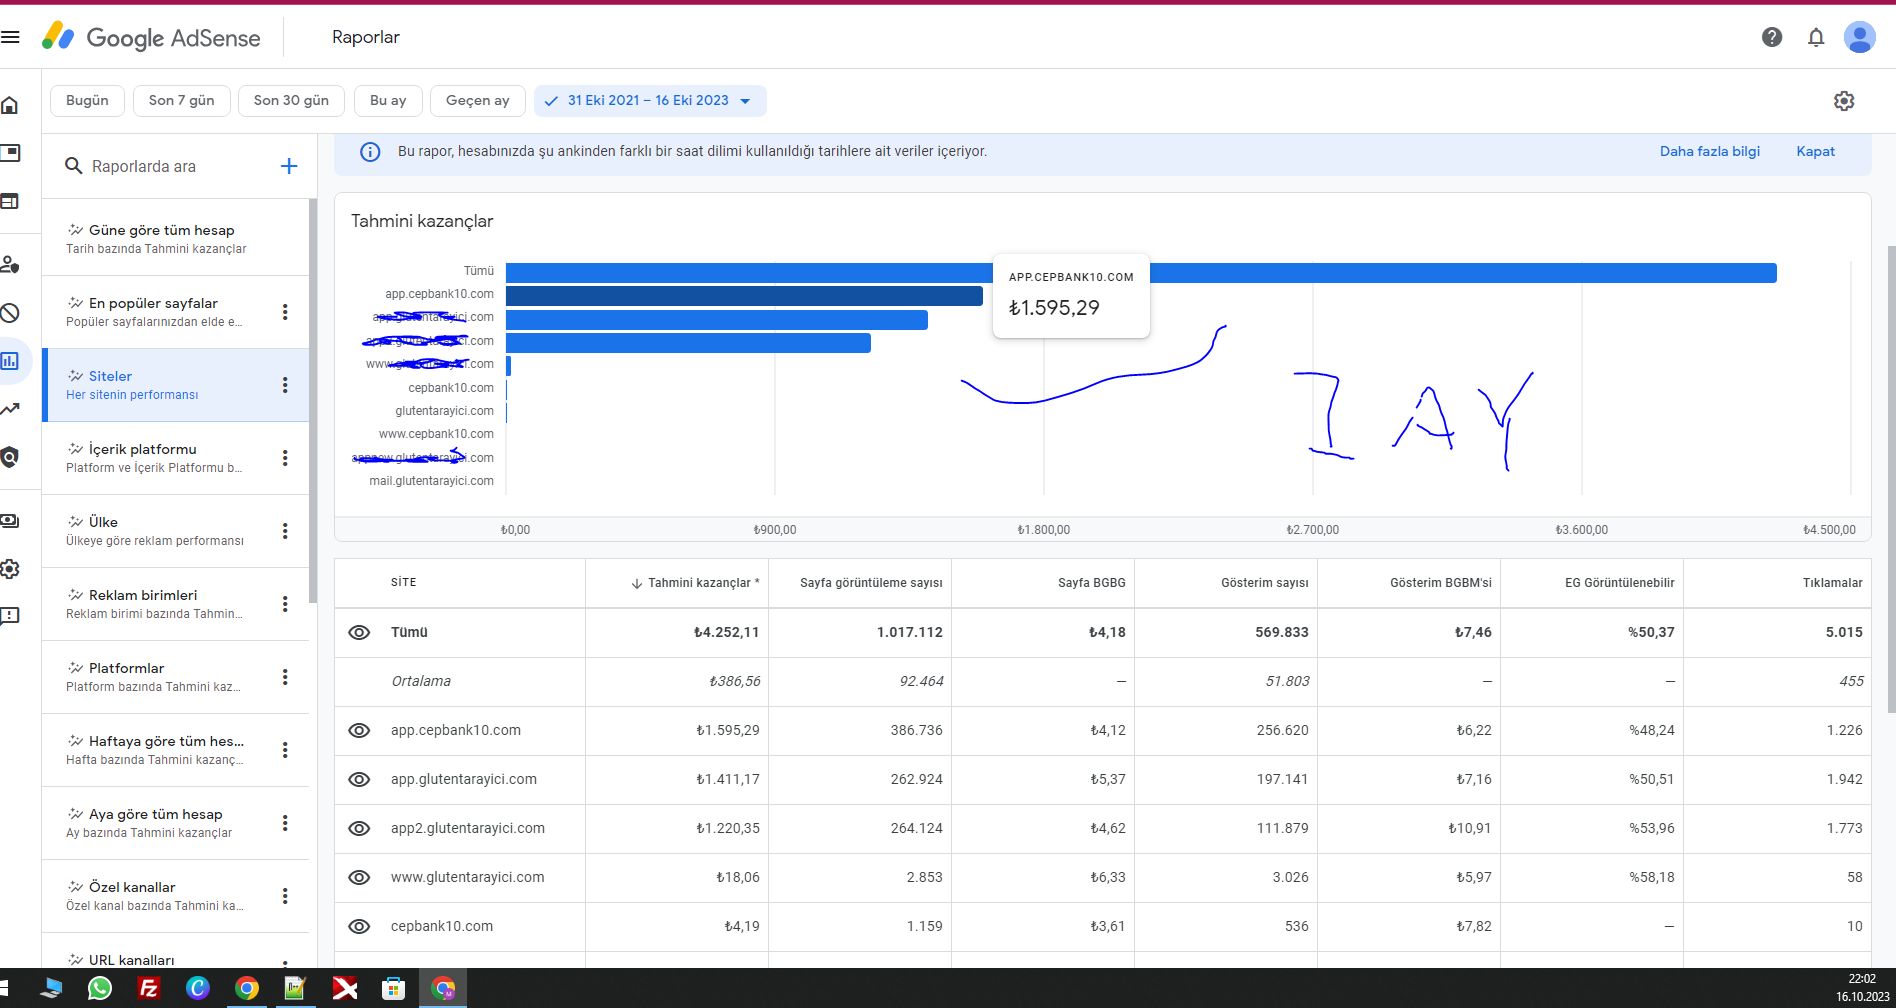Click the plus to add new report
The width and height of the screenshot is (1896, 1008).
pos(289,166)
